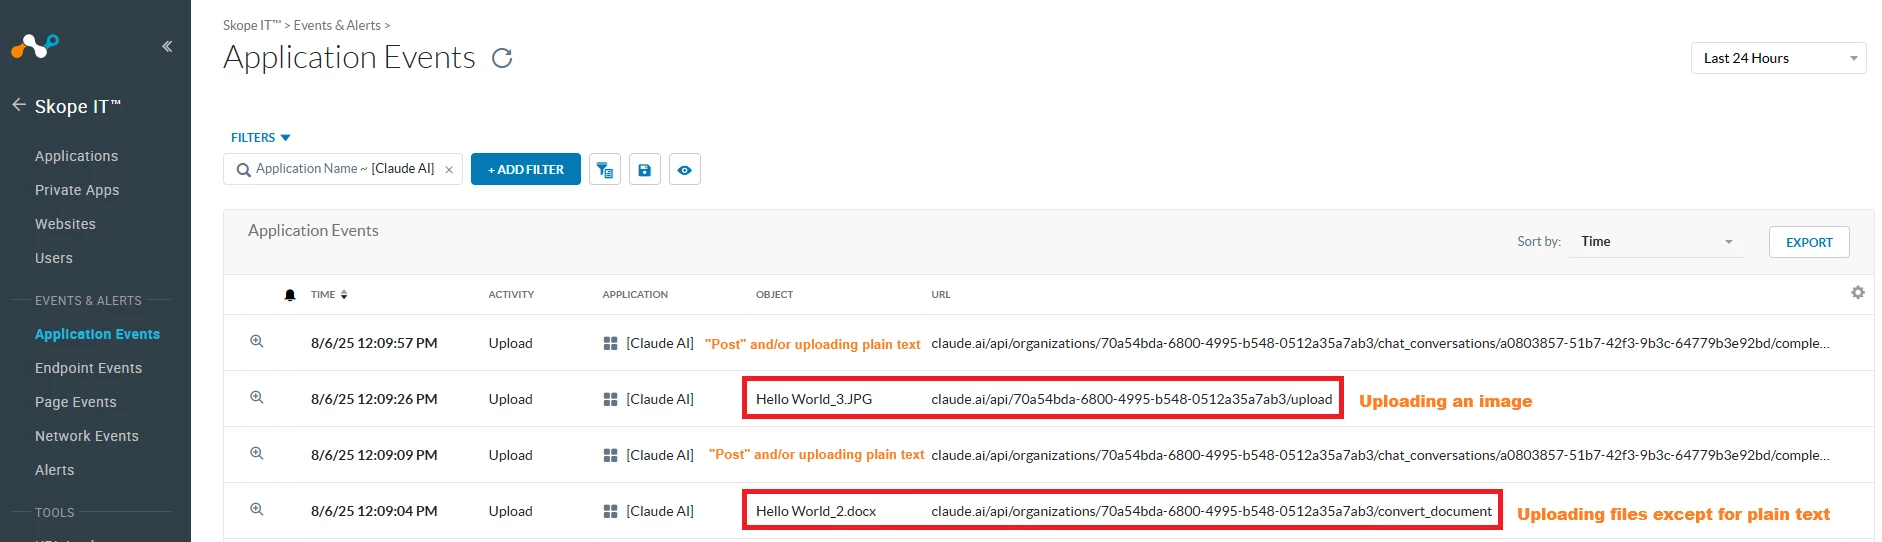Open Private Apps in the sidebar
The height and width of the screenshot is (542, 1882).
point(77,190)
